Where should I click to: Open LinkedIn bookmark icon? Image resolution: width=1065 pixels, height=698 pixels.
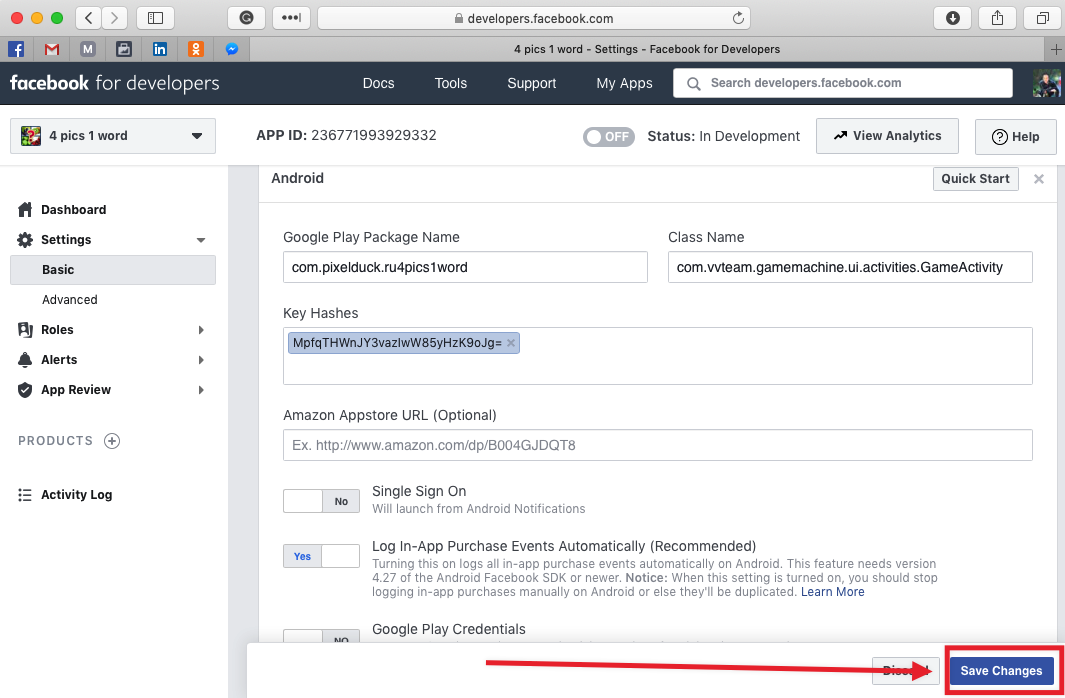pyautogui.click(x=160, y=49)
